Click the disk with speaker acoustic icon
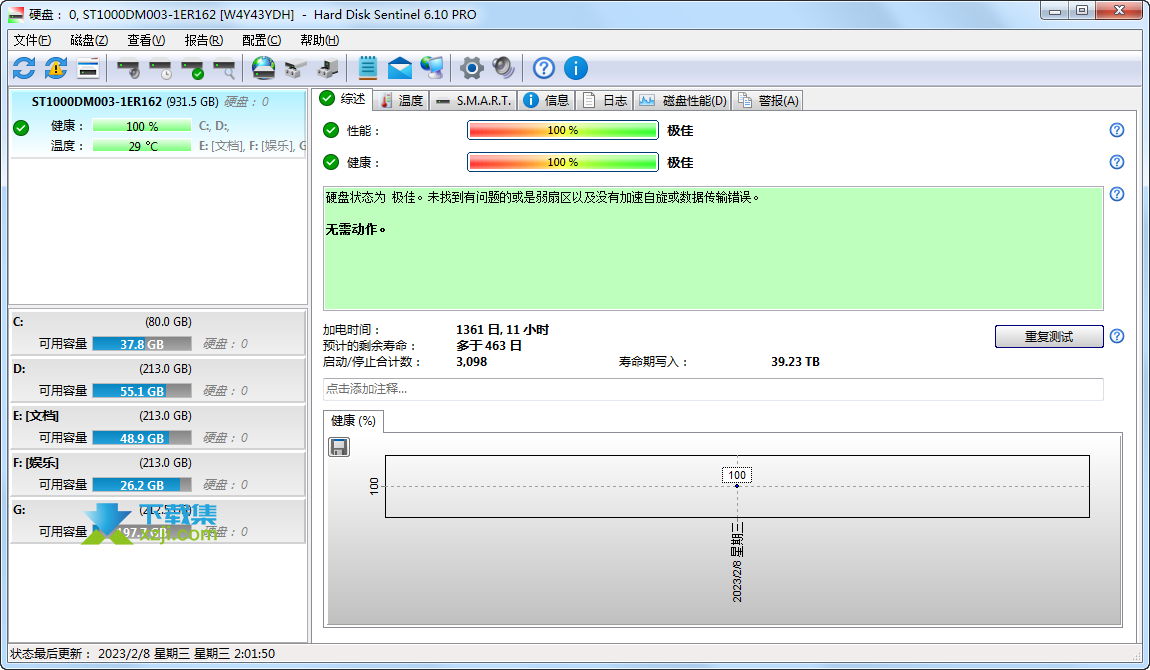1150x670 pixels. (128, 69)
